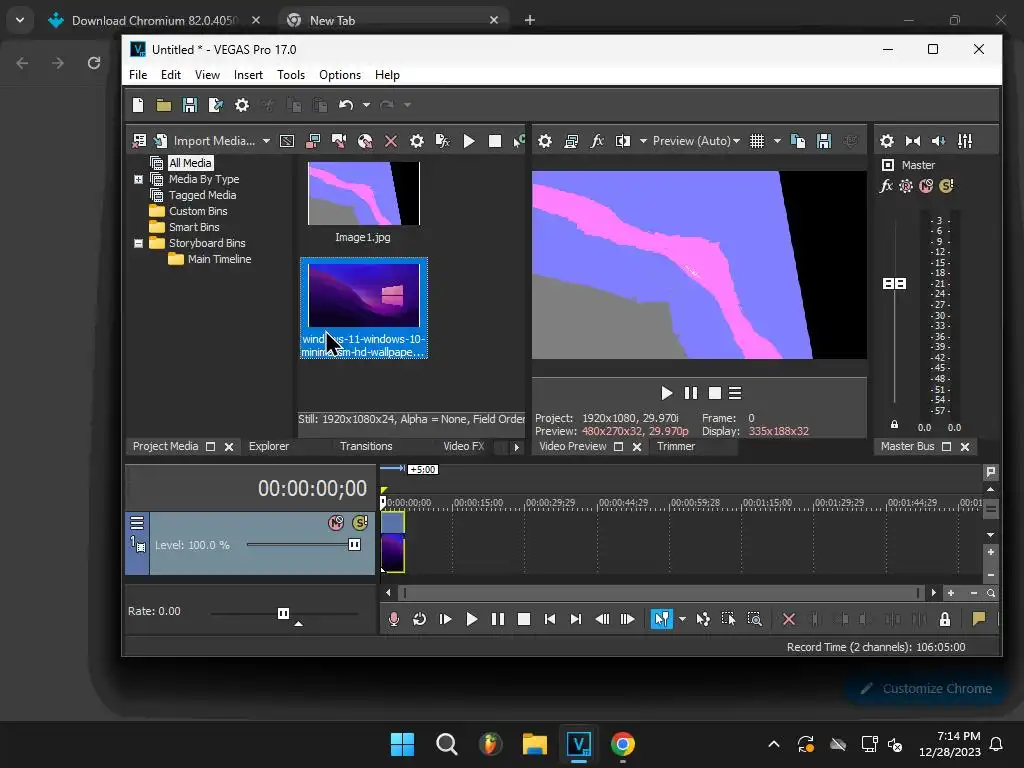Image resolution: width=1024 pixels, height=768 pixels.
Task: Click the Preview on External Monitor icon
Action: [571, 141]
